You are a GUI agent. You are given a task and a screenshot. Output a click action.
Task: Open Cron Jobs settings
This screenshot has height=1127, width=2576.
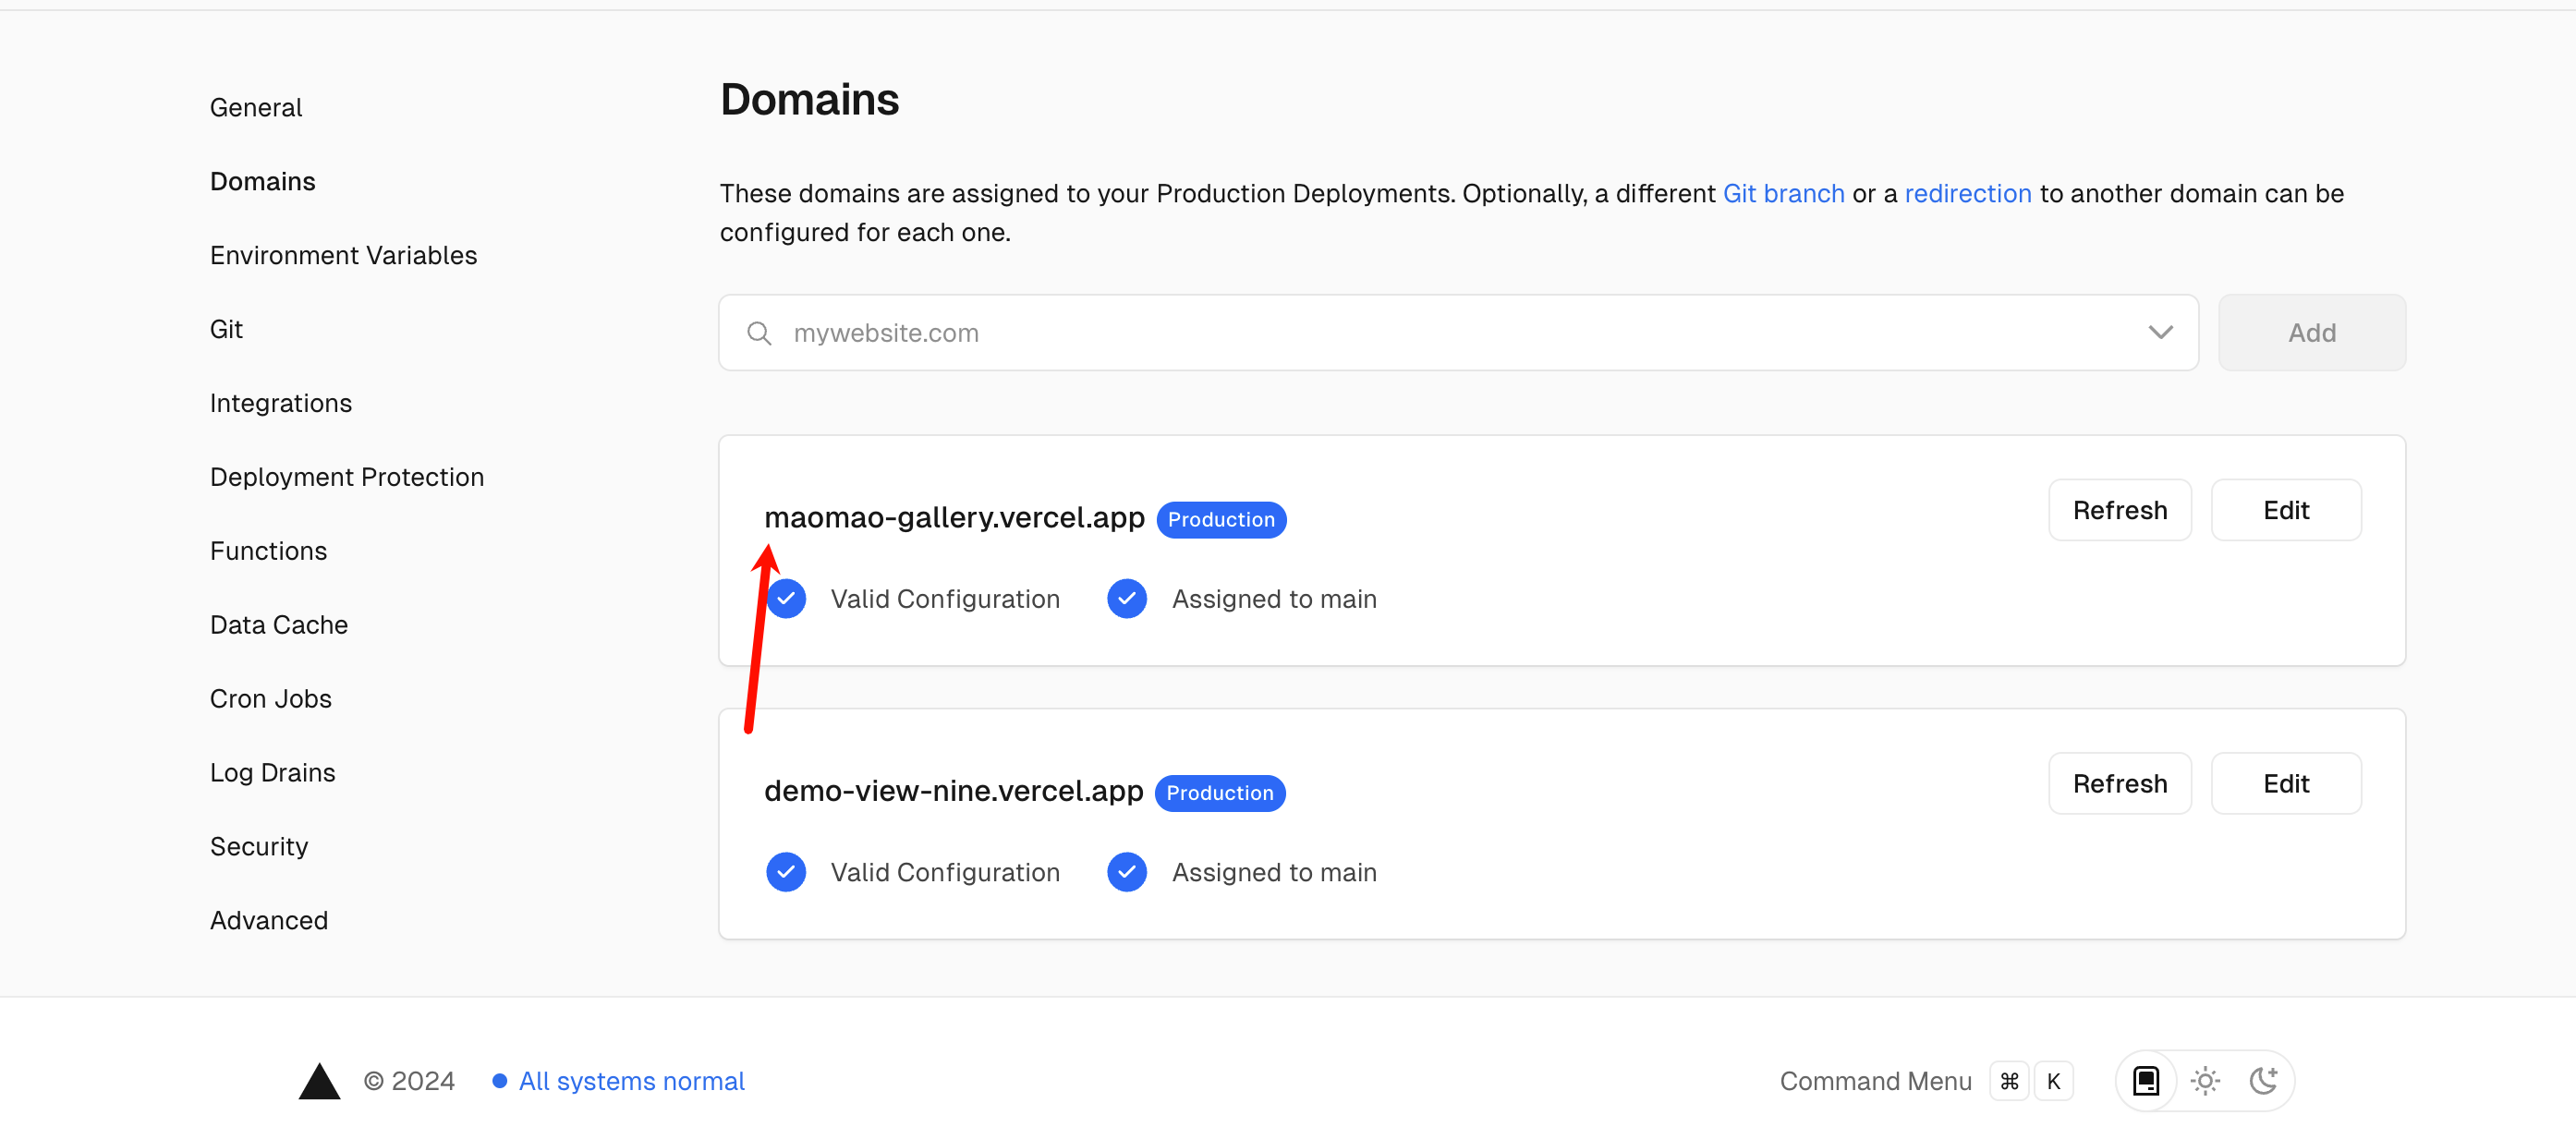click(x=271, y=699)
